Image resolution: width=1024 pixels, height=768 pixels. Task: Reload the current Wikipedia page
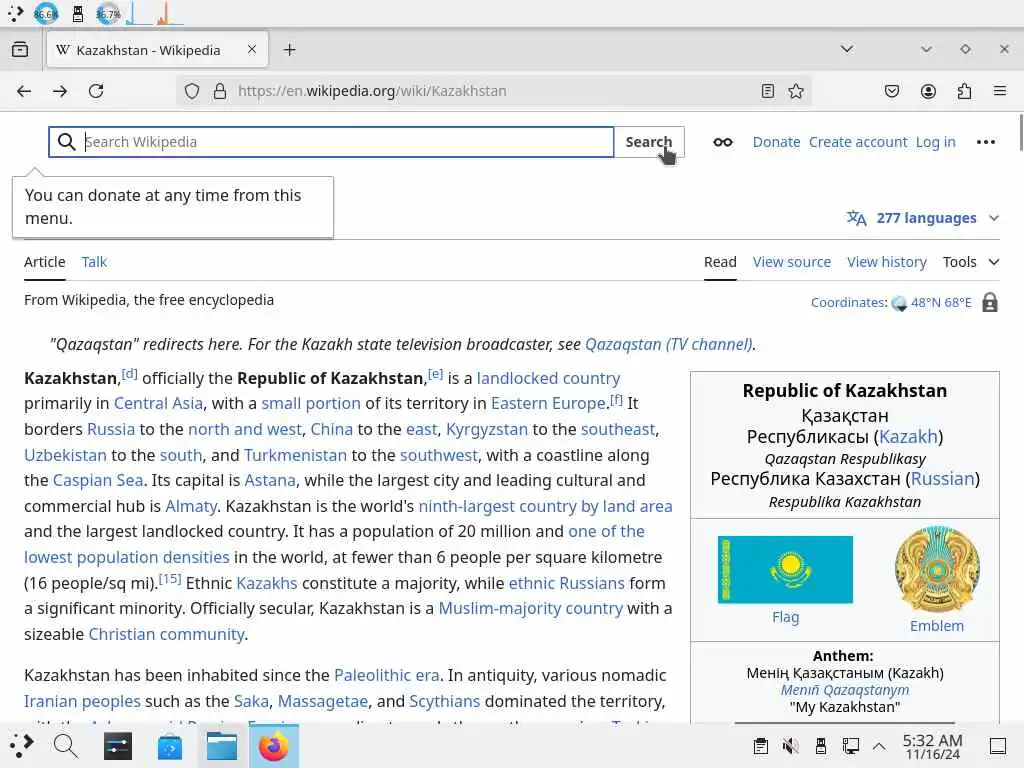tap(96, 91)
